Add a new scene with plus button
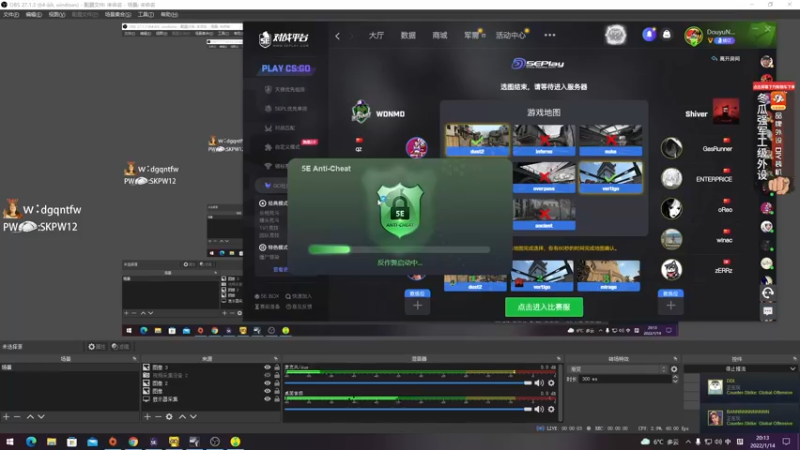The image size is (800, 450). [6, 417]
